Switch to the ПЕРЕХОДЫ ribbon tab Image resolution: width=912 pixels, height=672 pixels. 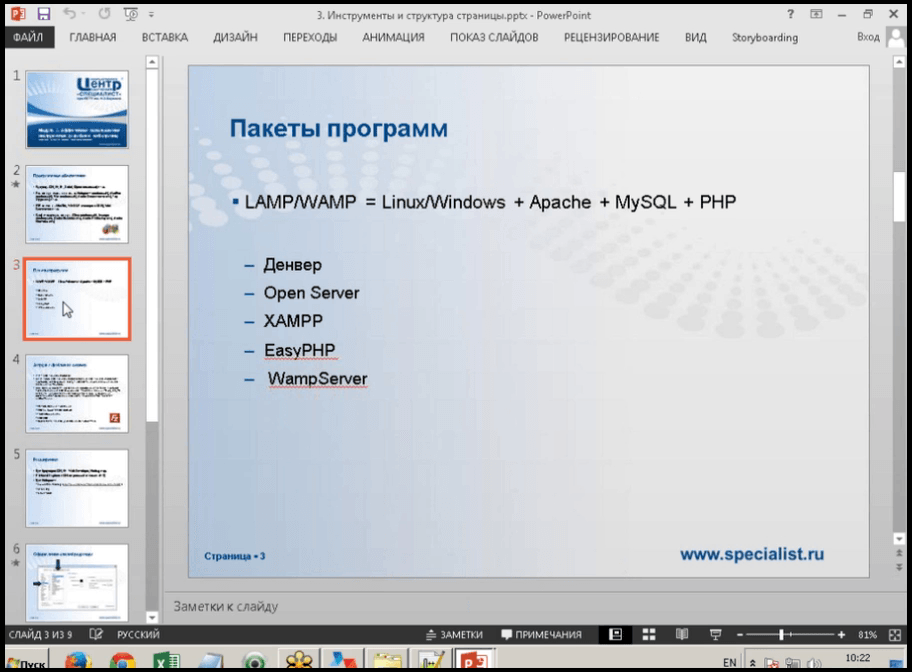pos(310,37)
